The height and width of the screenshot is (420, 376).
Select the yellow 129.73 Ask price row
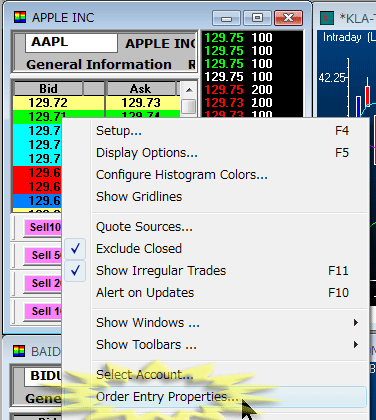click(x=142, y=103)
